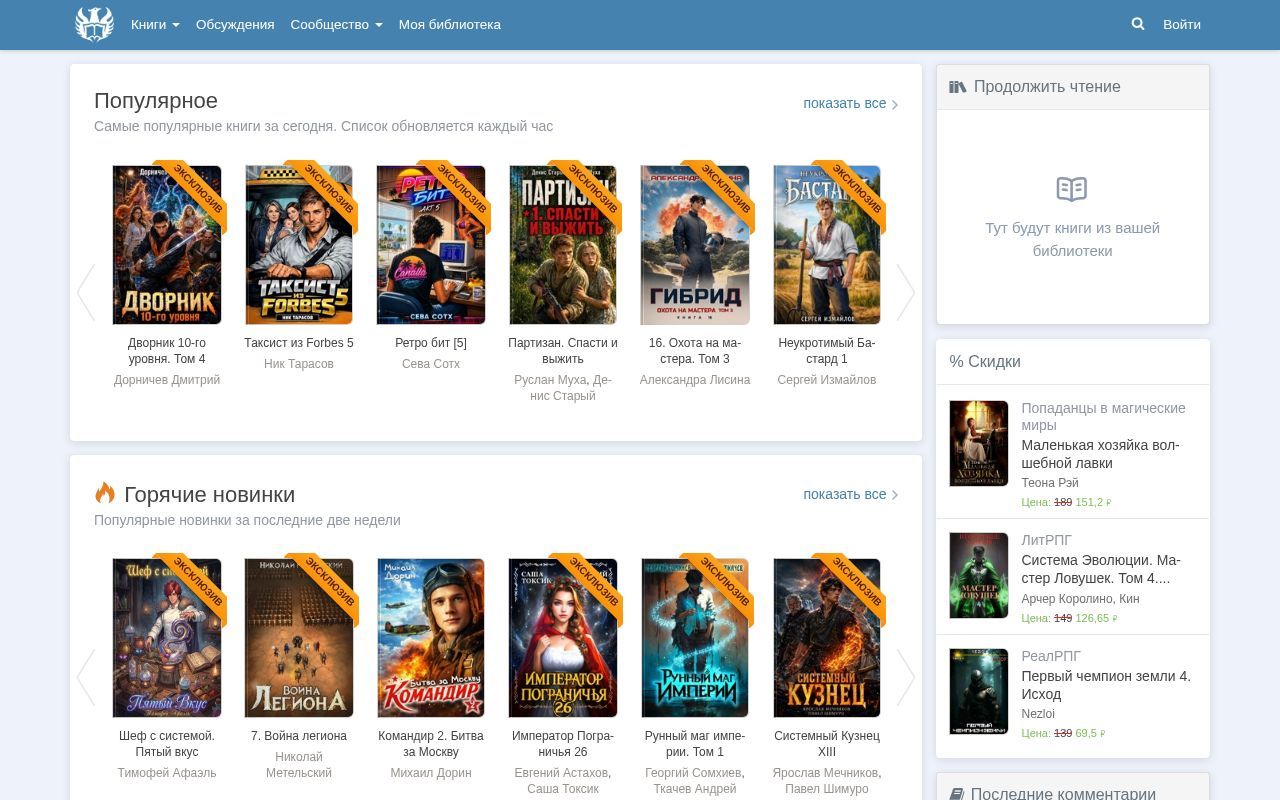Screen dimensions: 1280x800
Task: Click title 7. Война легиона
Action: coord(299,736)
